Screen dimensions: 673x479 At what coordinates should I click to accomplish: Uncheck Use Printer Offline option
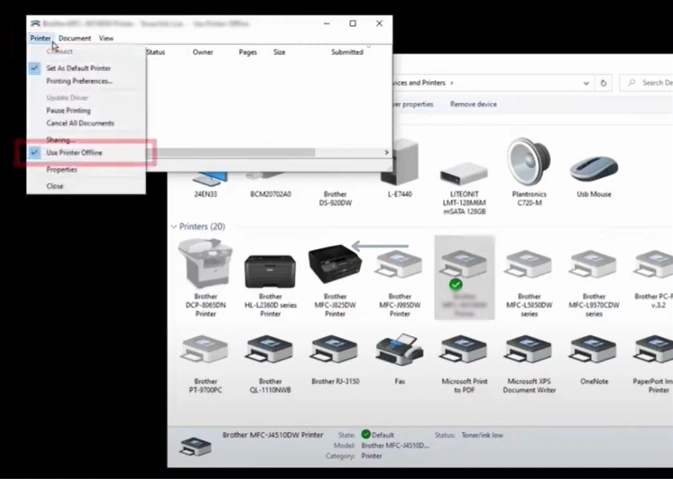[74, 153]
